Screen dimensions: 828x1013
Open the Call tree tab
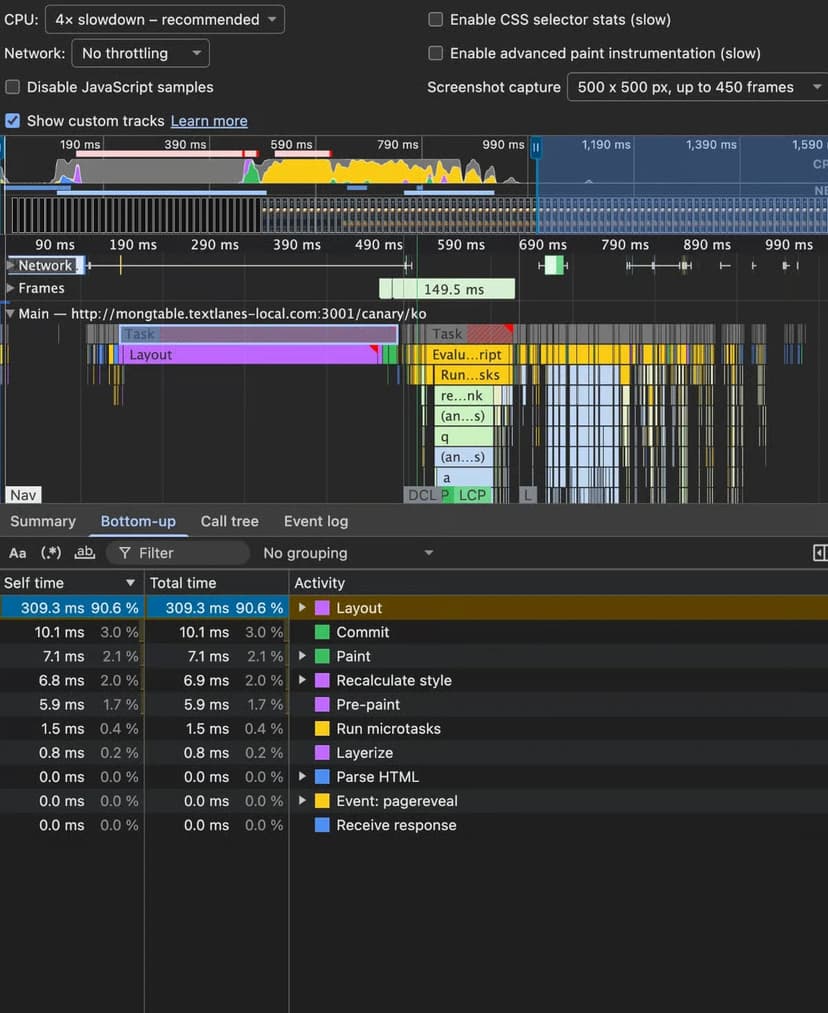(x=229, y=521)
